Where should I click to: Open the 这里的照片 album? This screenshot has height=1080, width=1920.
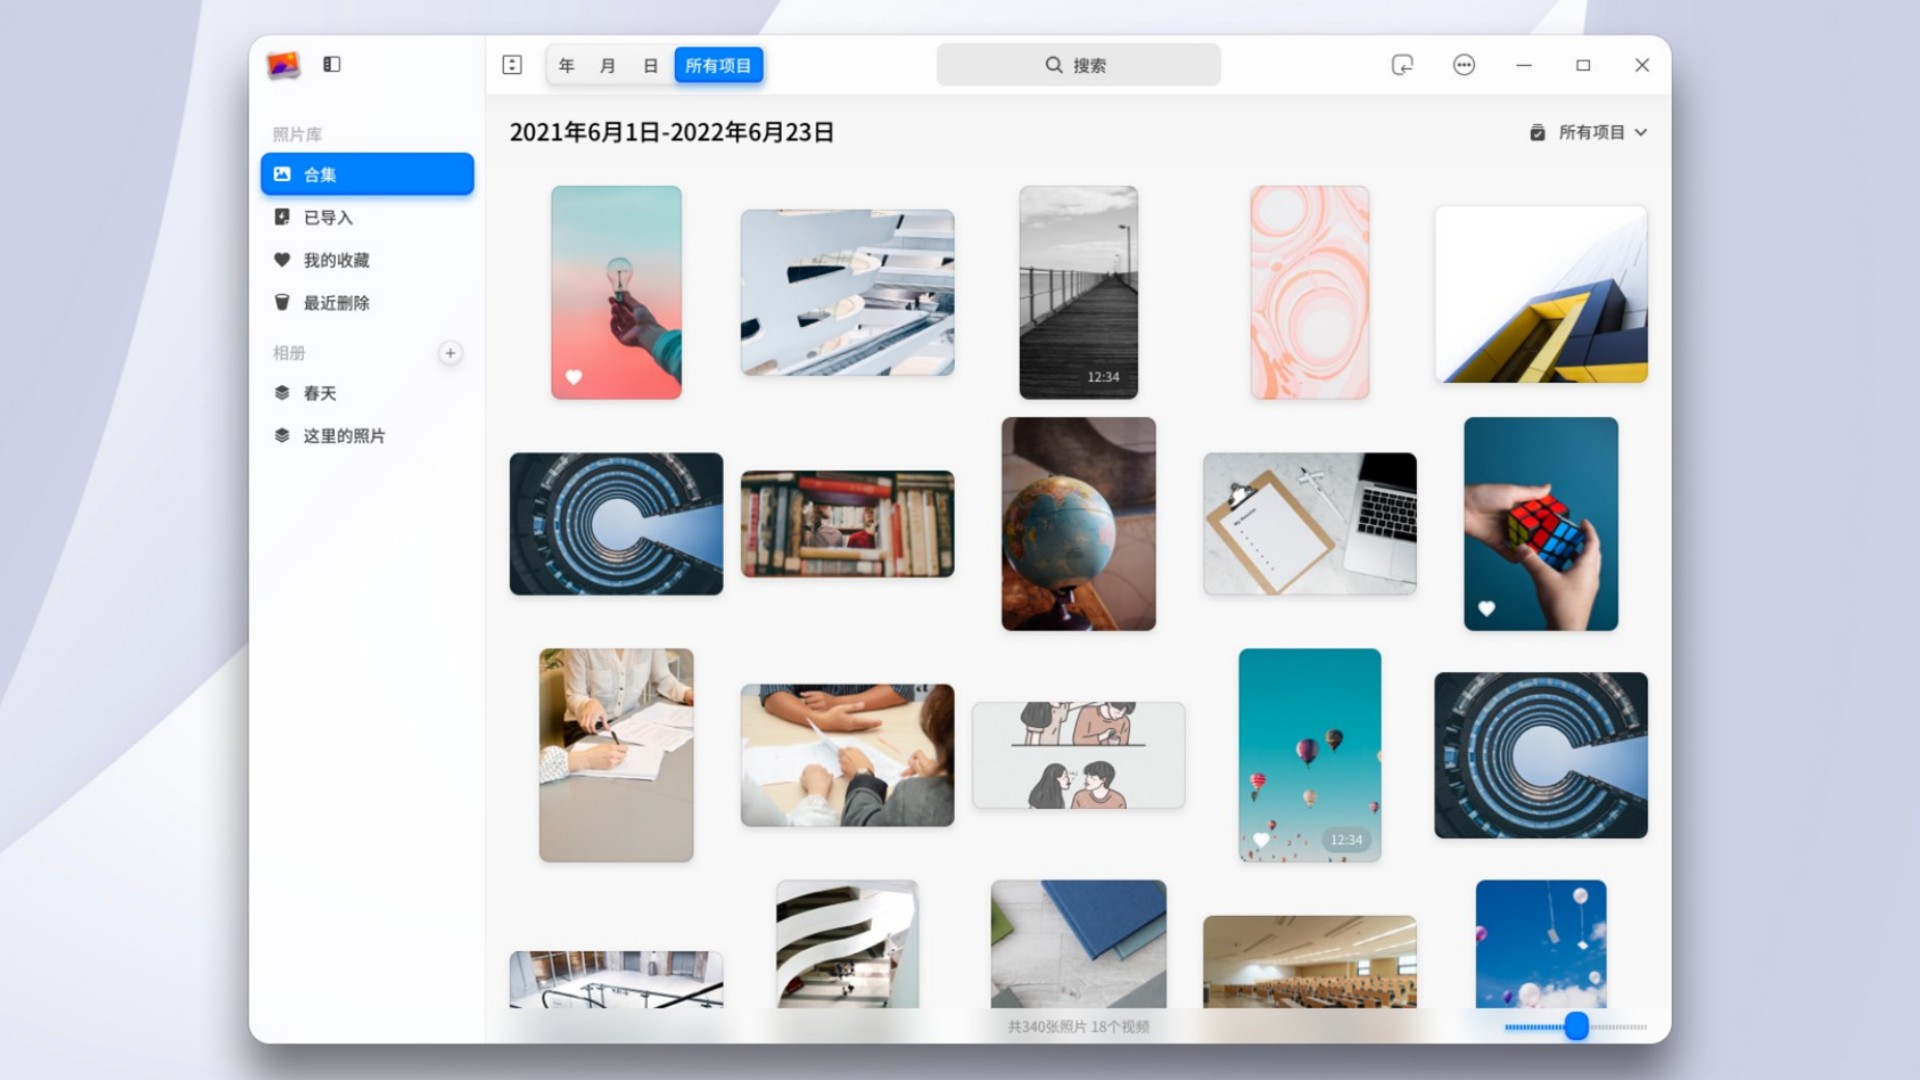coord(343,436)
